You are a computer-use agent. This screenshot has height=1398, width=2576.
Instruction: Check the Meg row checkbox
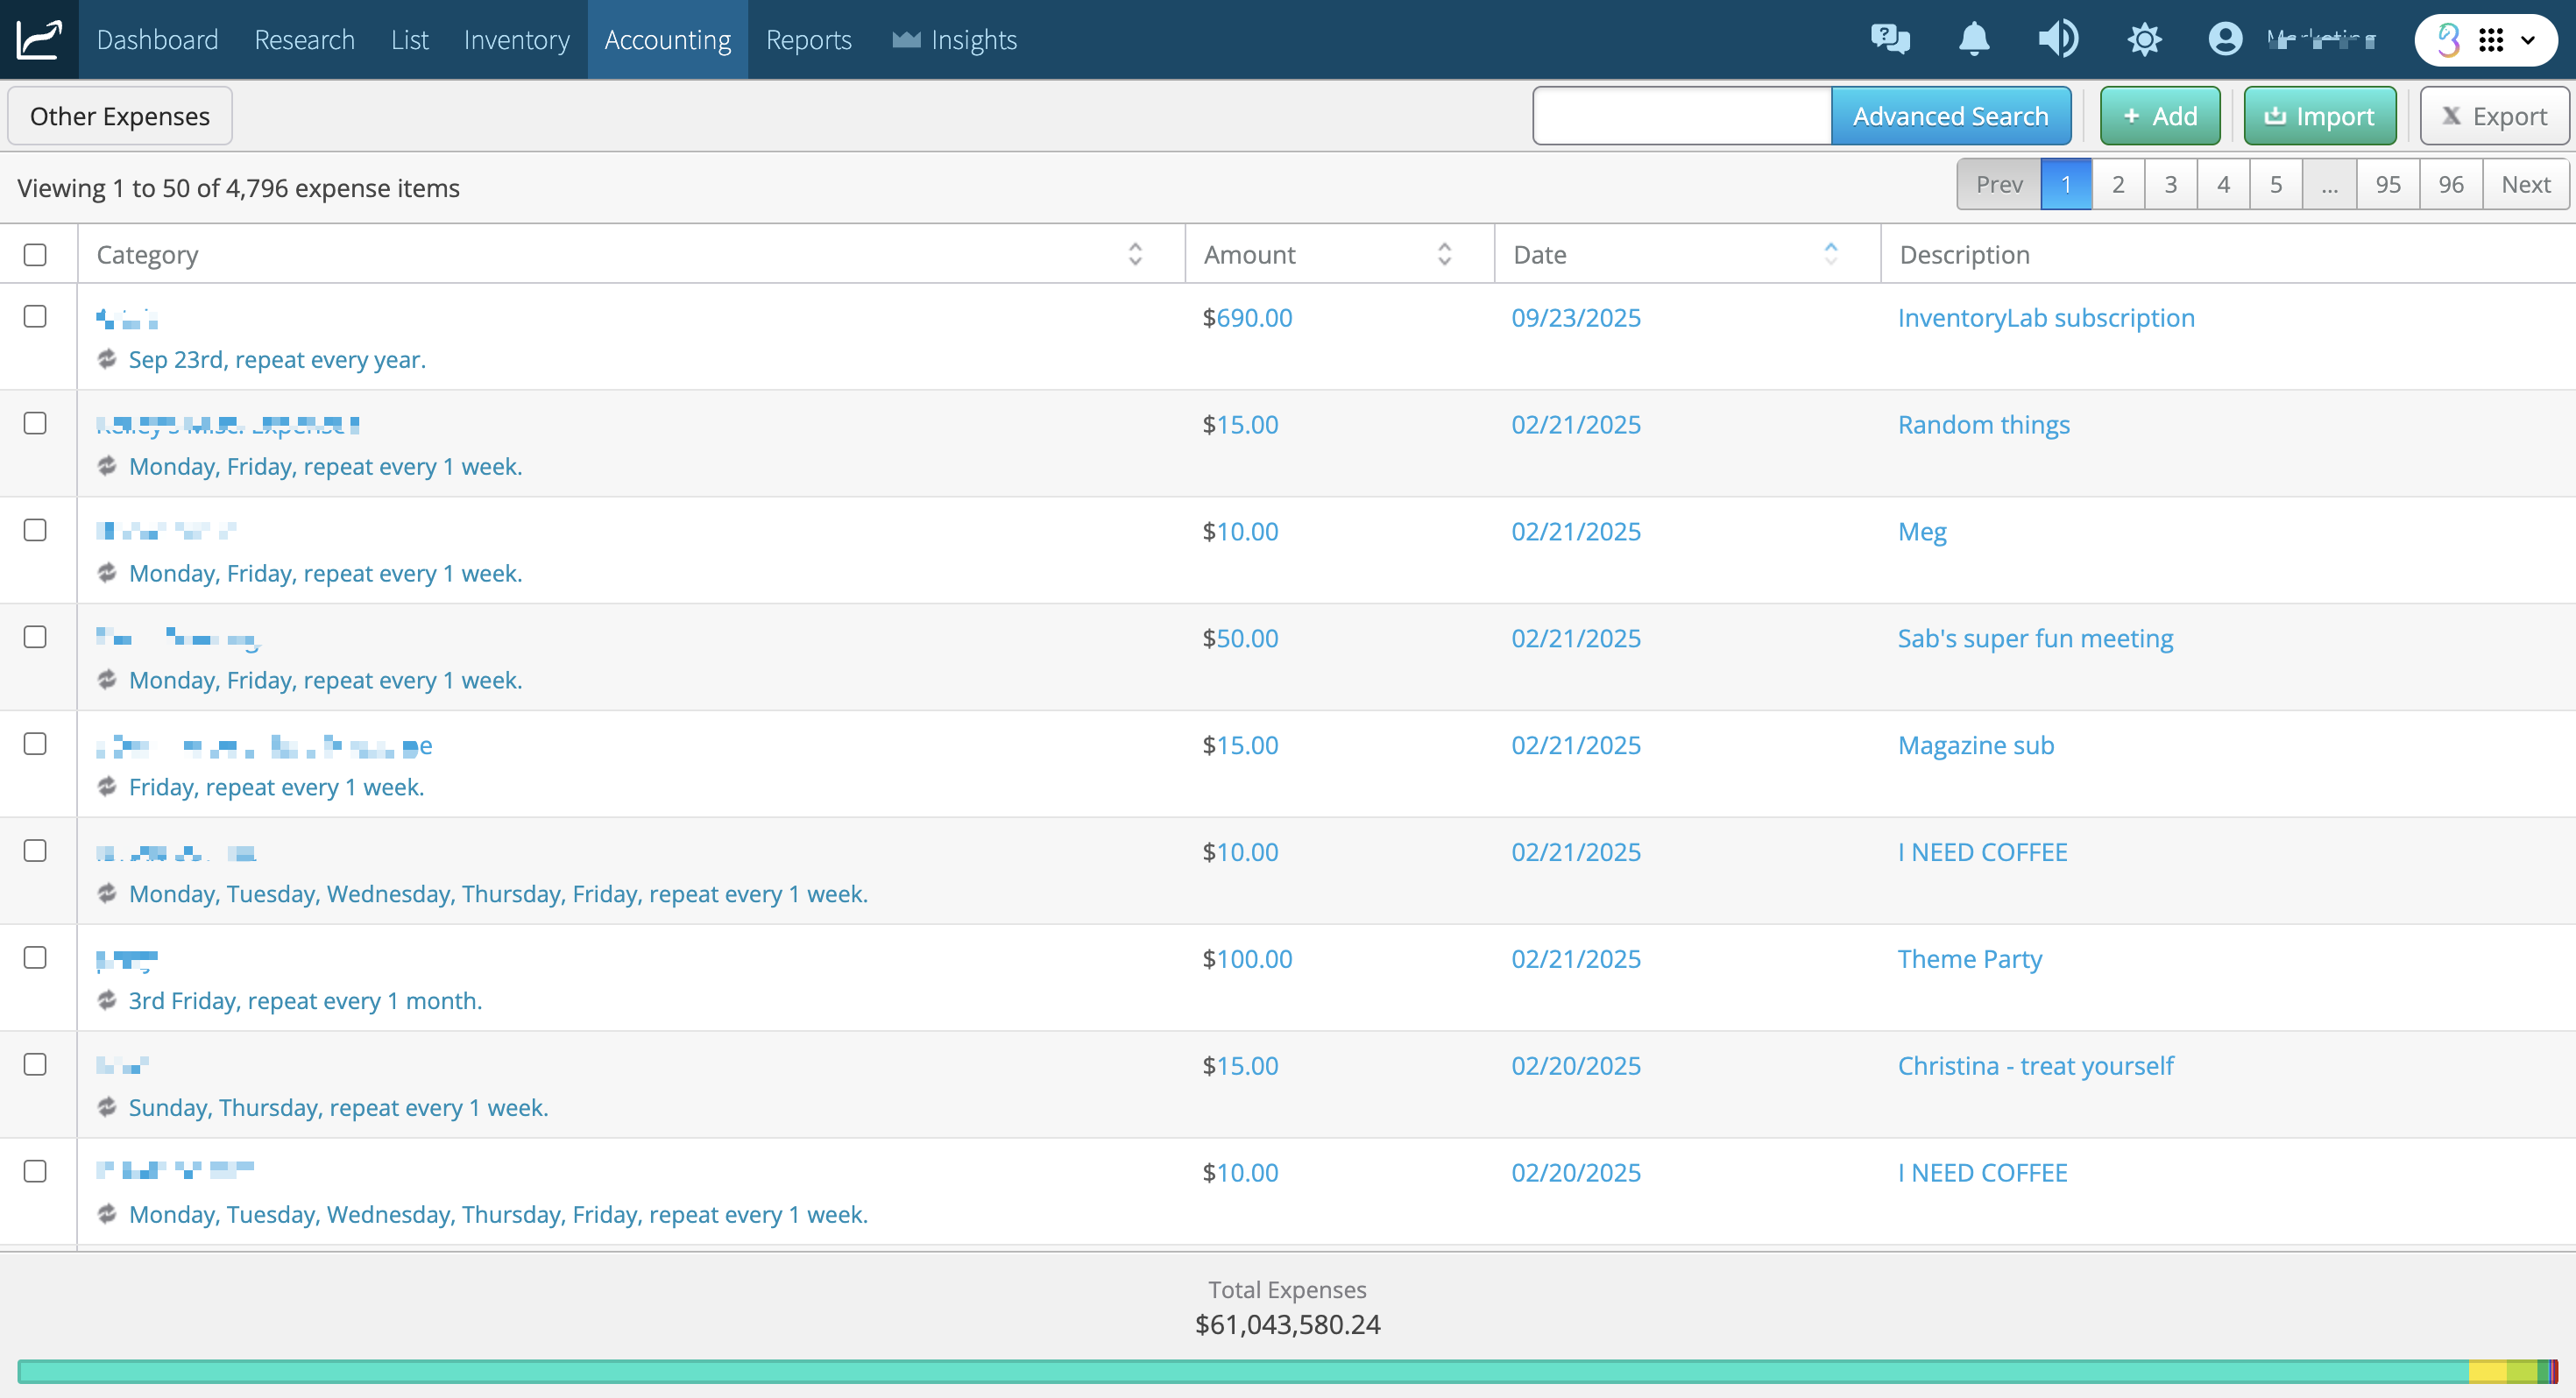[35, 530]
